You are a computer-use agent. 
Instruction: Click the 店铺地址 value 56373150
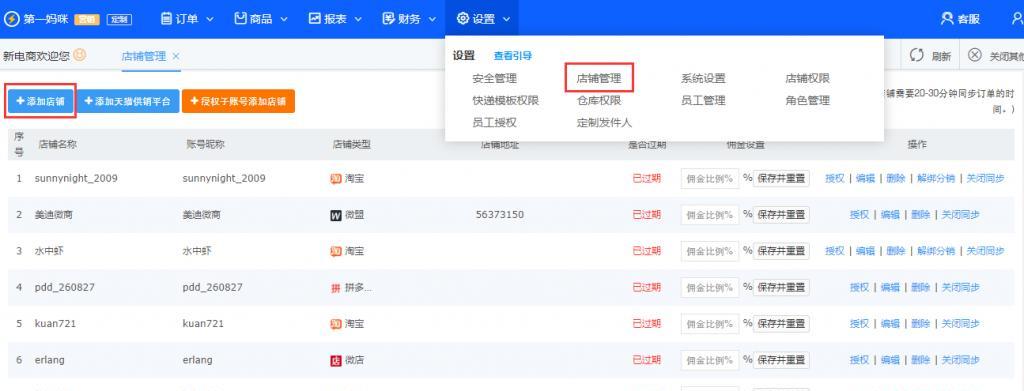500,215
